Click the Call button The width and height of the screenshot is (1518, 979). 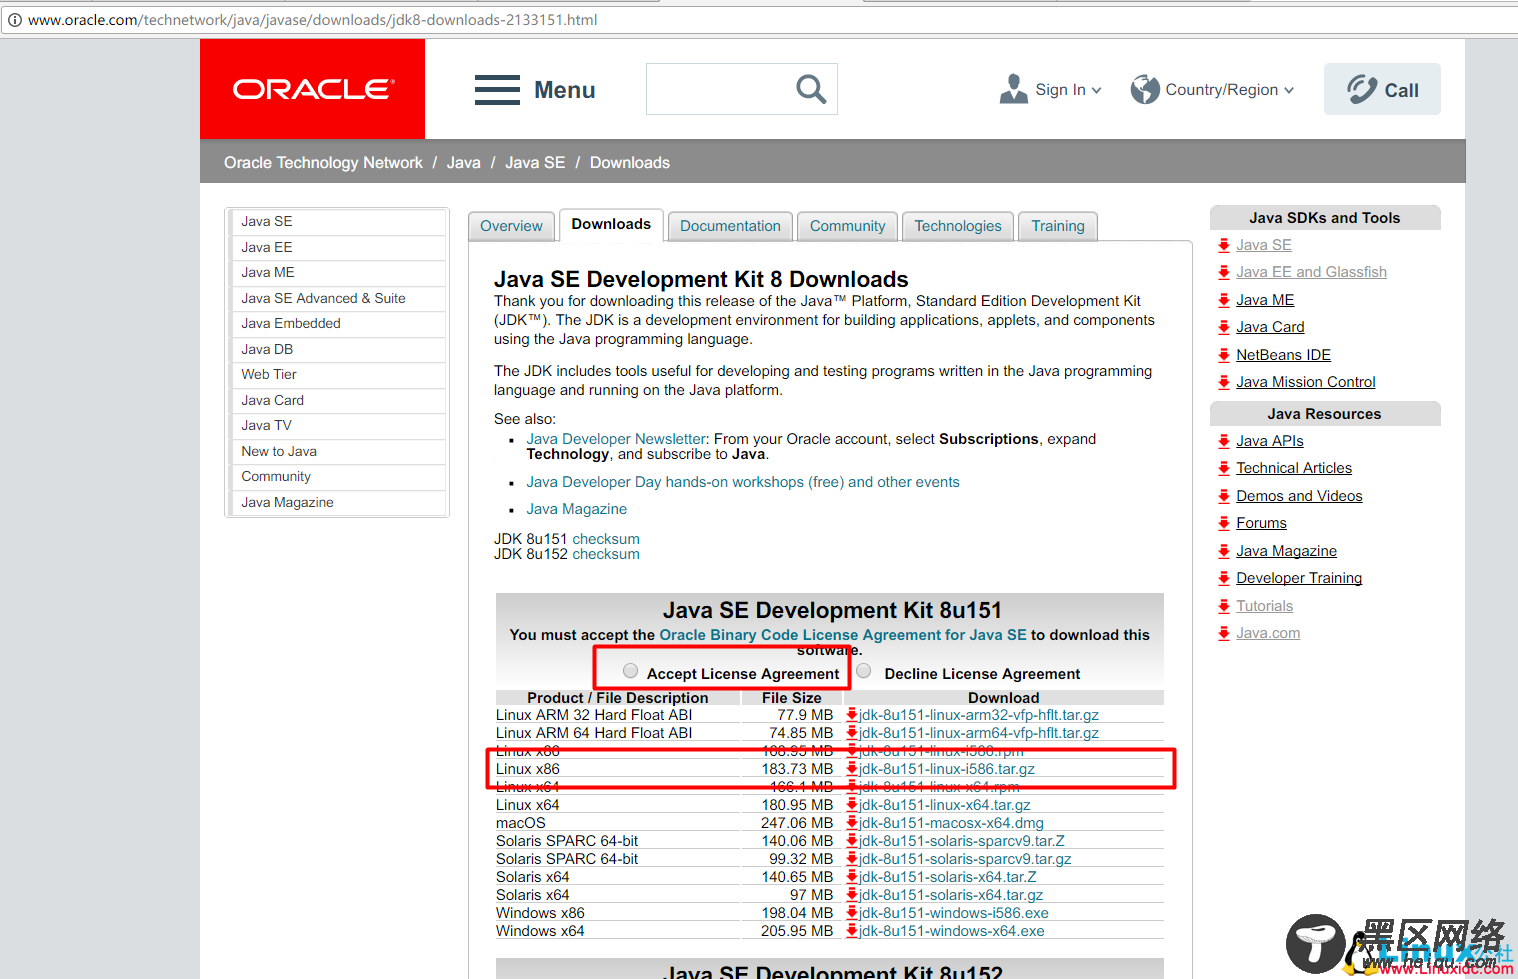(x=1382, y=89)
